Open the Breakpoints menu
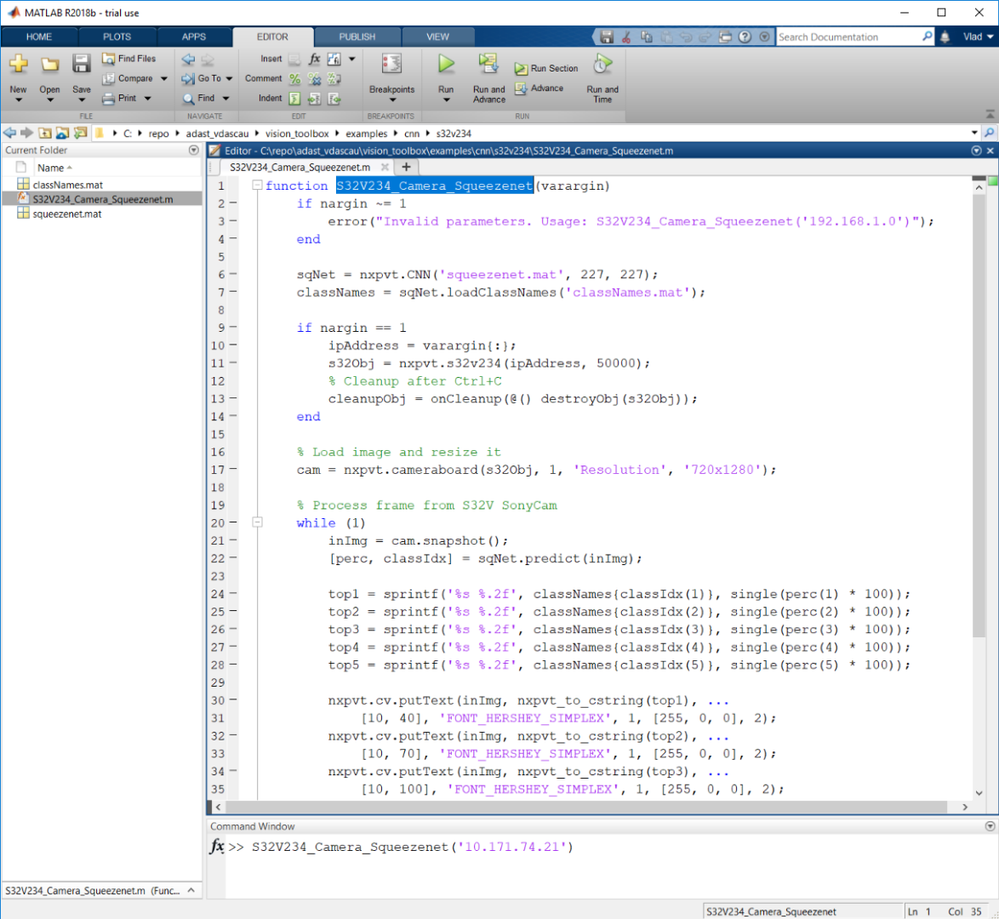 pos(392,78)
